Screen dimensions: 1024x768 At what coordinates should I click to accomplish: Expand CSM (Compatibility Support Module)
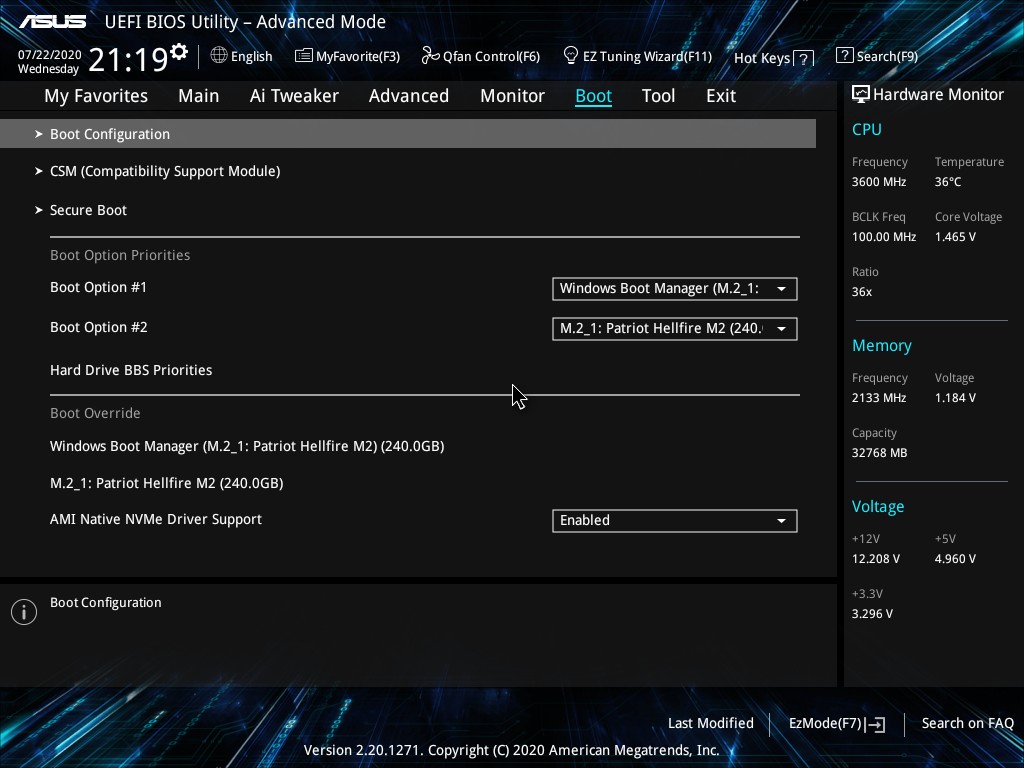(165, 171)
